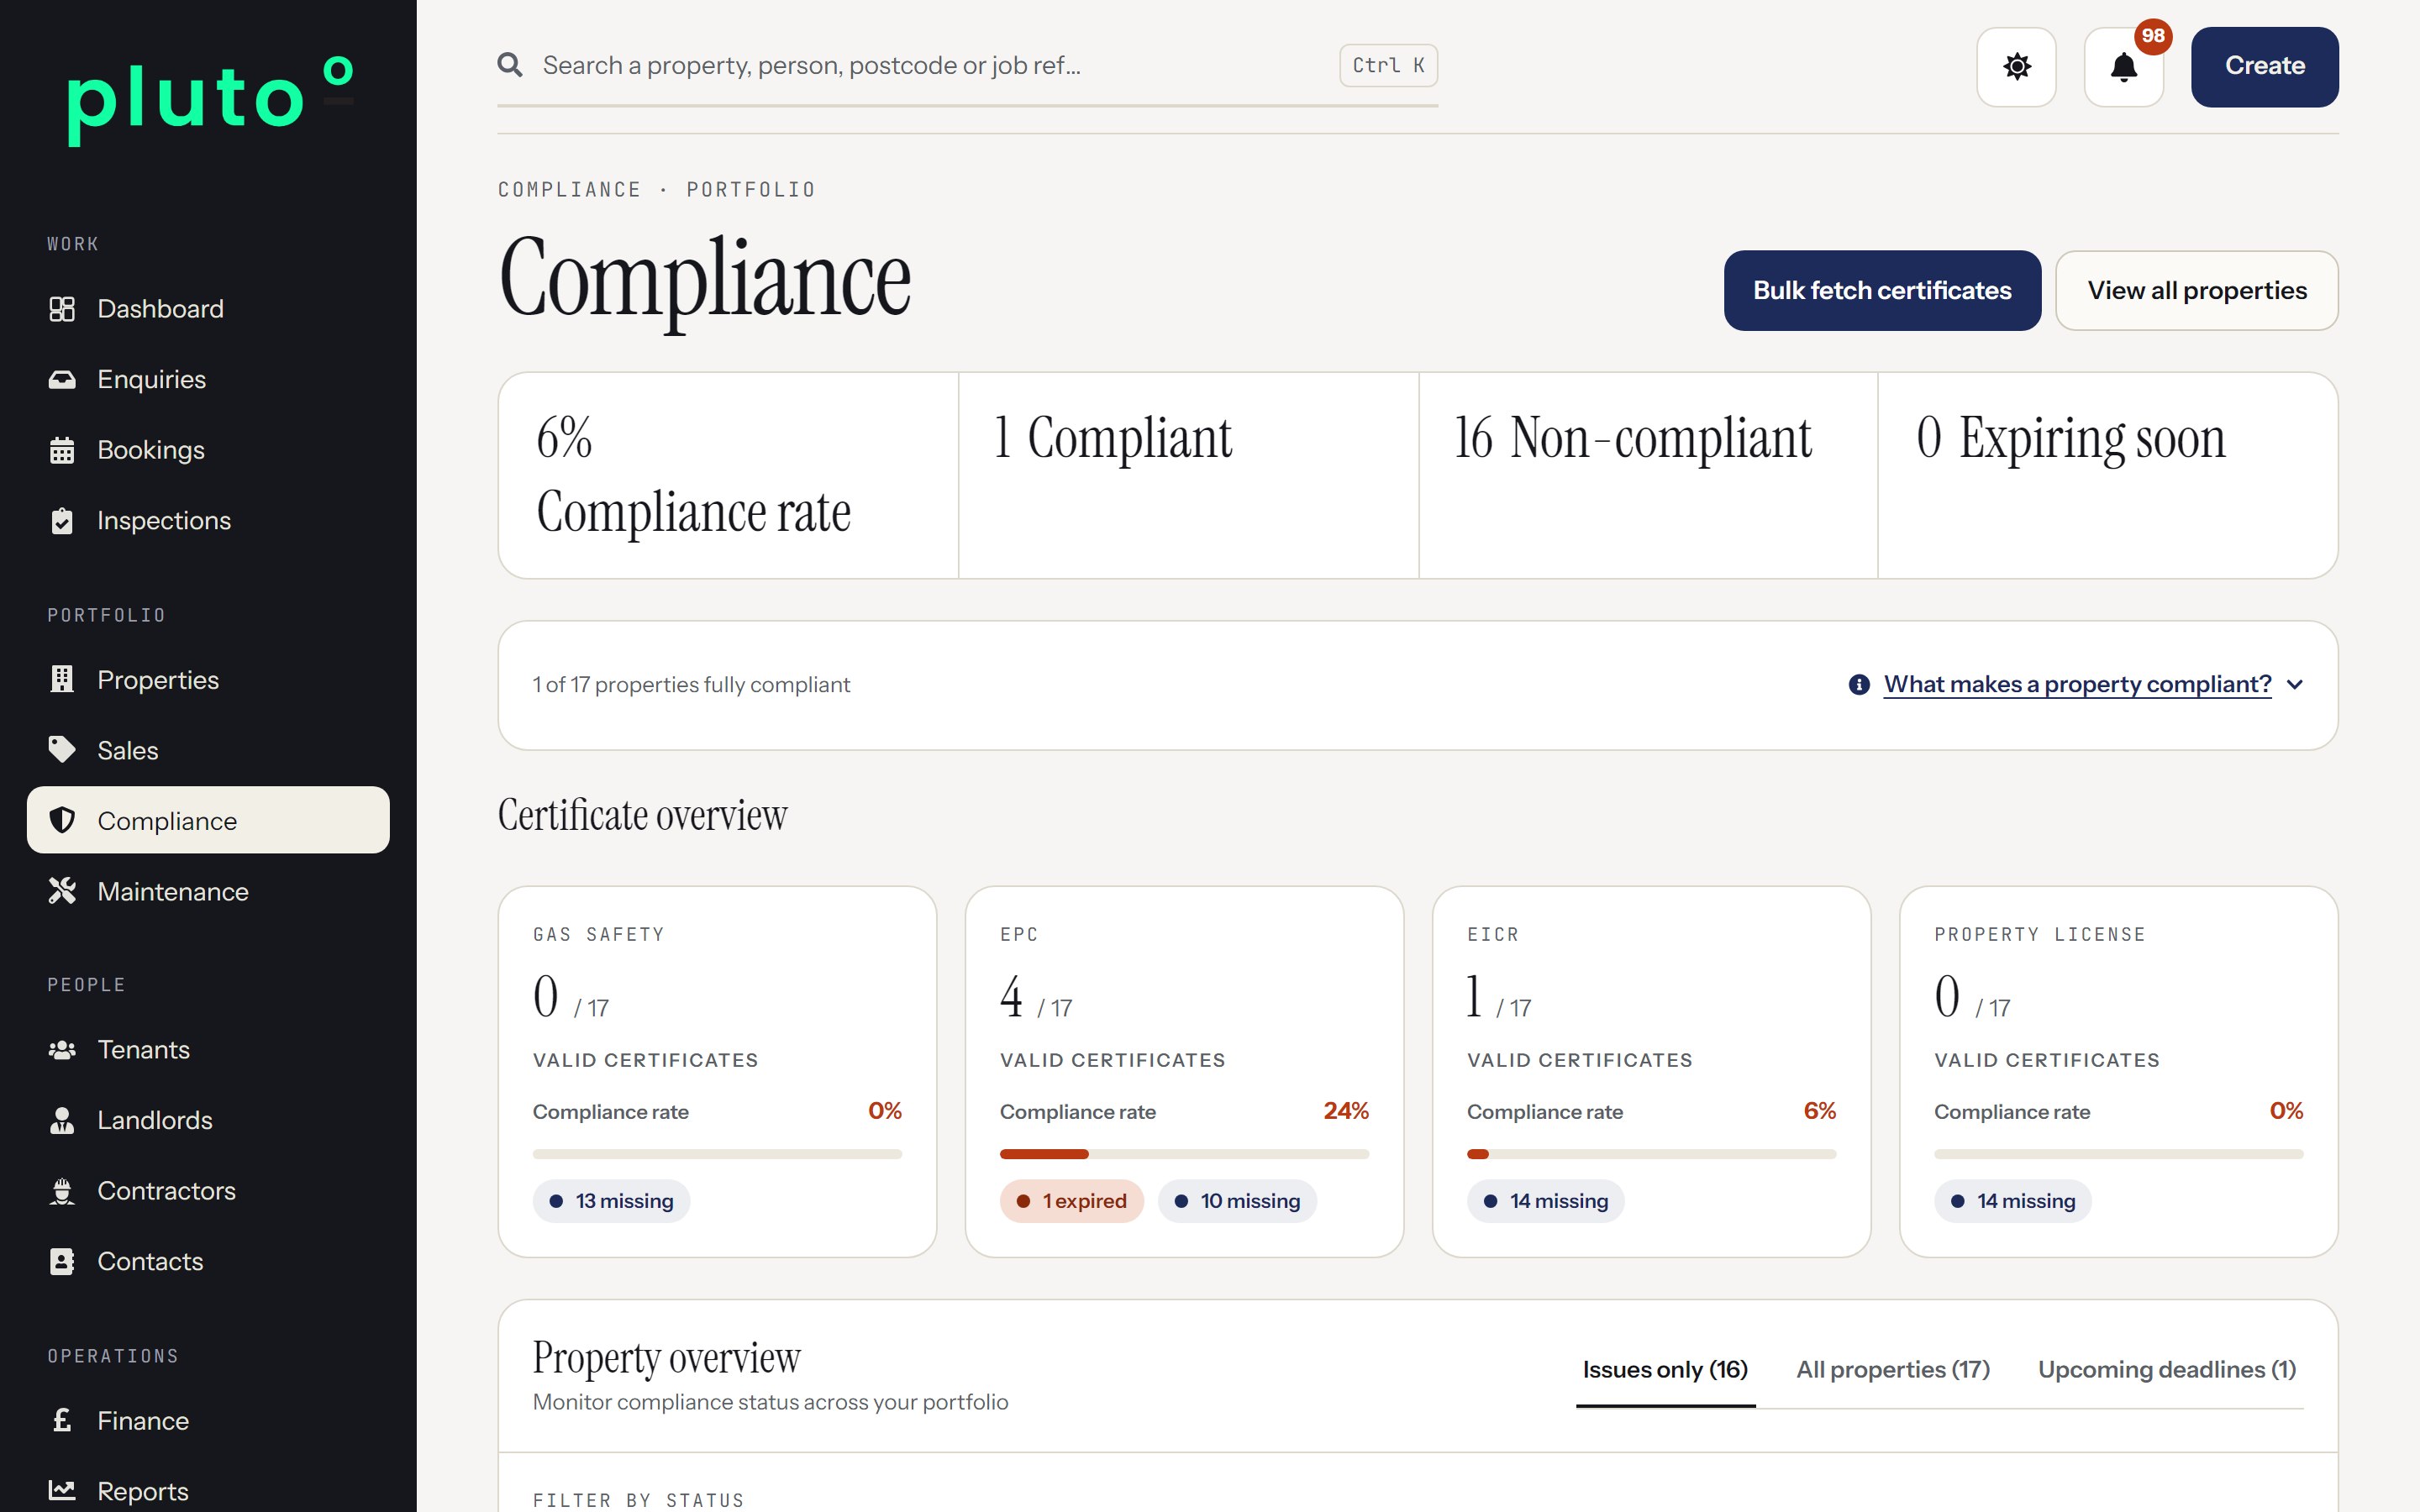Click the '1 expired' EPC badge
Viewport: 2420px width, 1512px height.
1071,1201
